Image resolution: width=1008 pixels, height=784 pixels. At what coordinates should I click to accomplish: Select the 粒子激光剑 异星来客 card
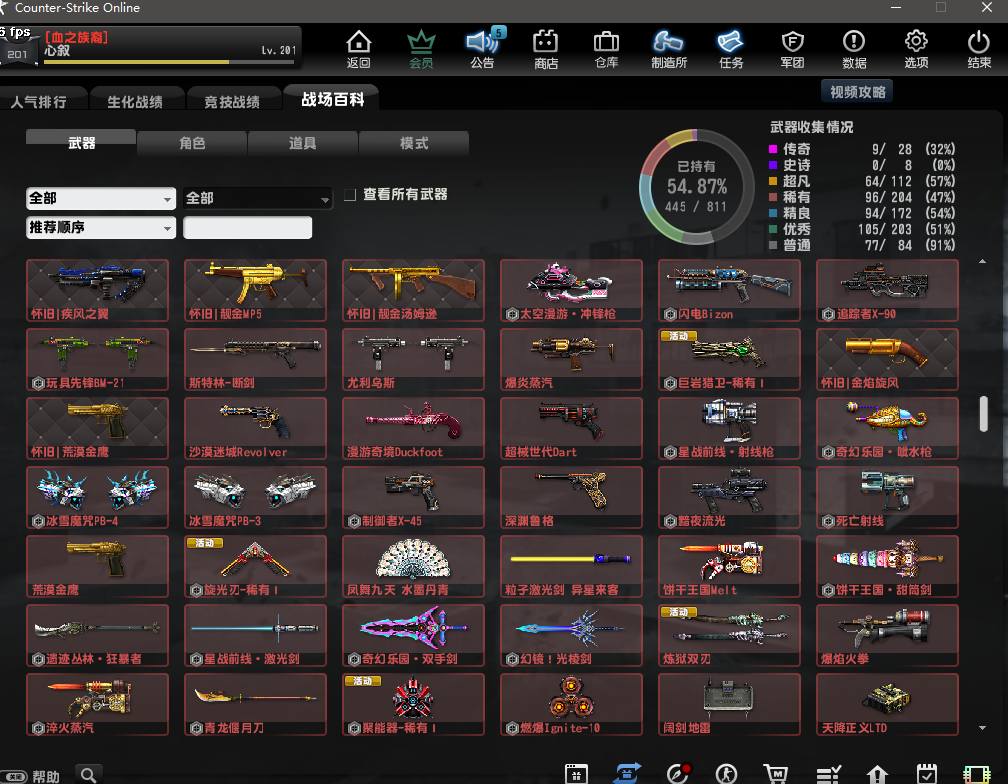click(572, 566)
